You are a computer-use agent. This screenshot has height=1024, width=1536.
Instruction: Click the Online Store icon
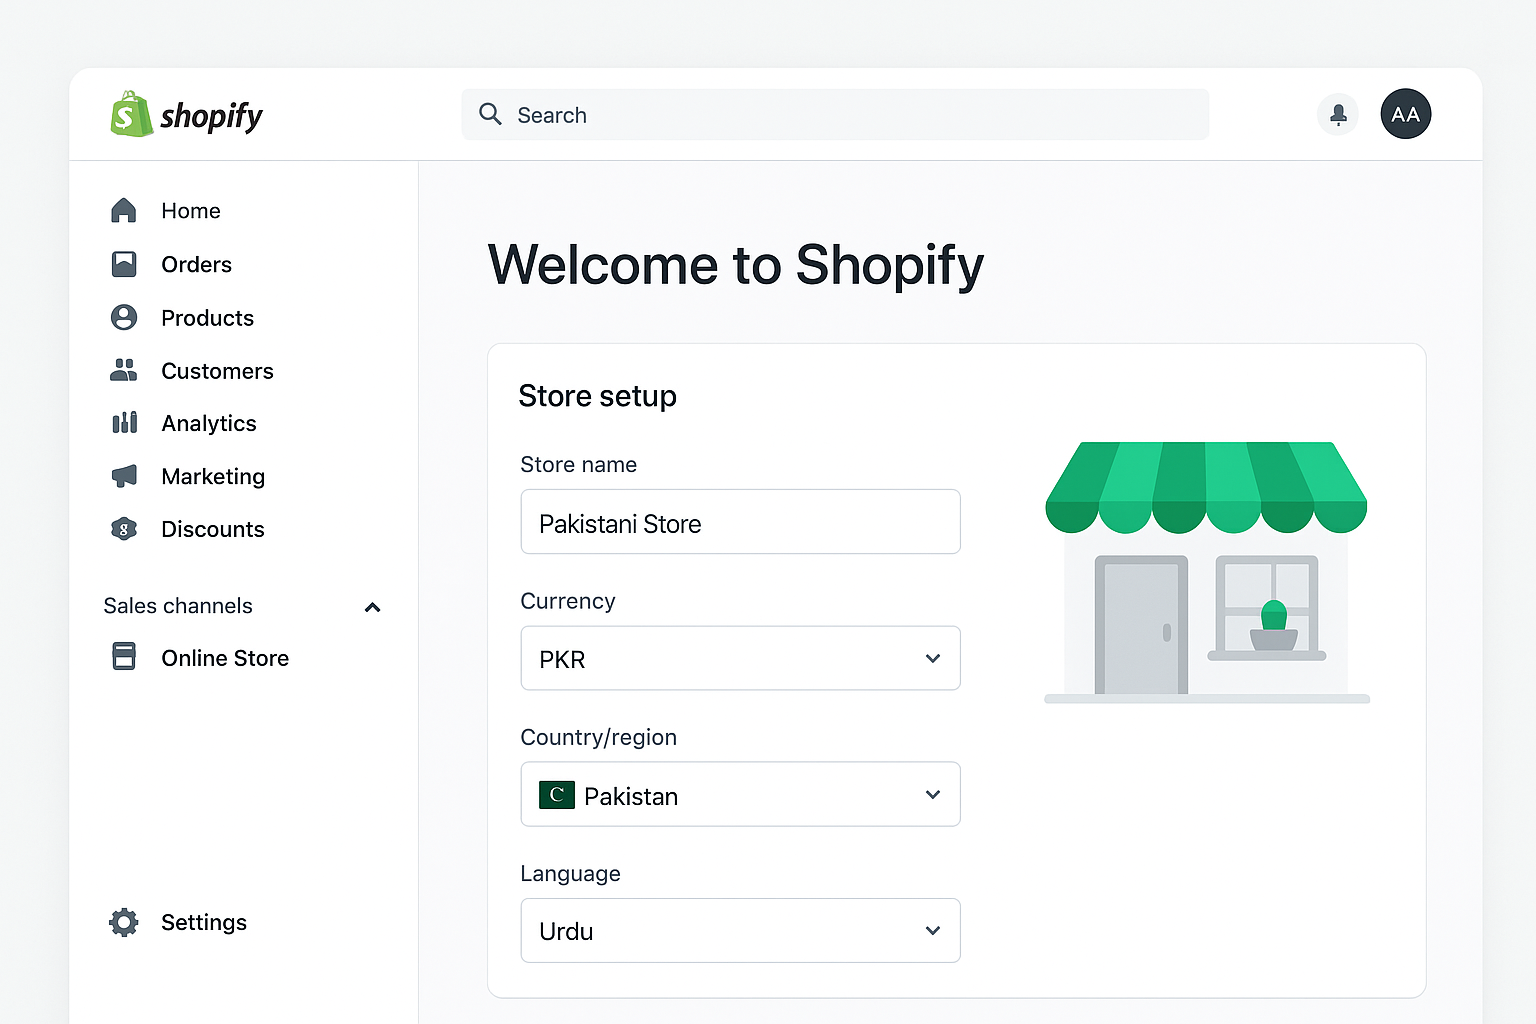coord(124,657)
